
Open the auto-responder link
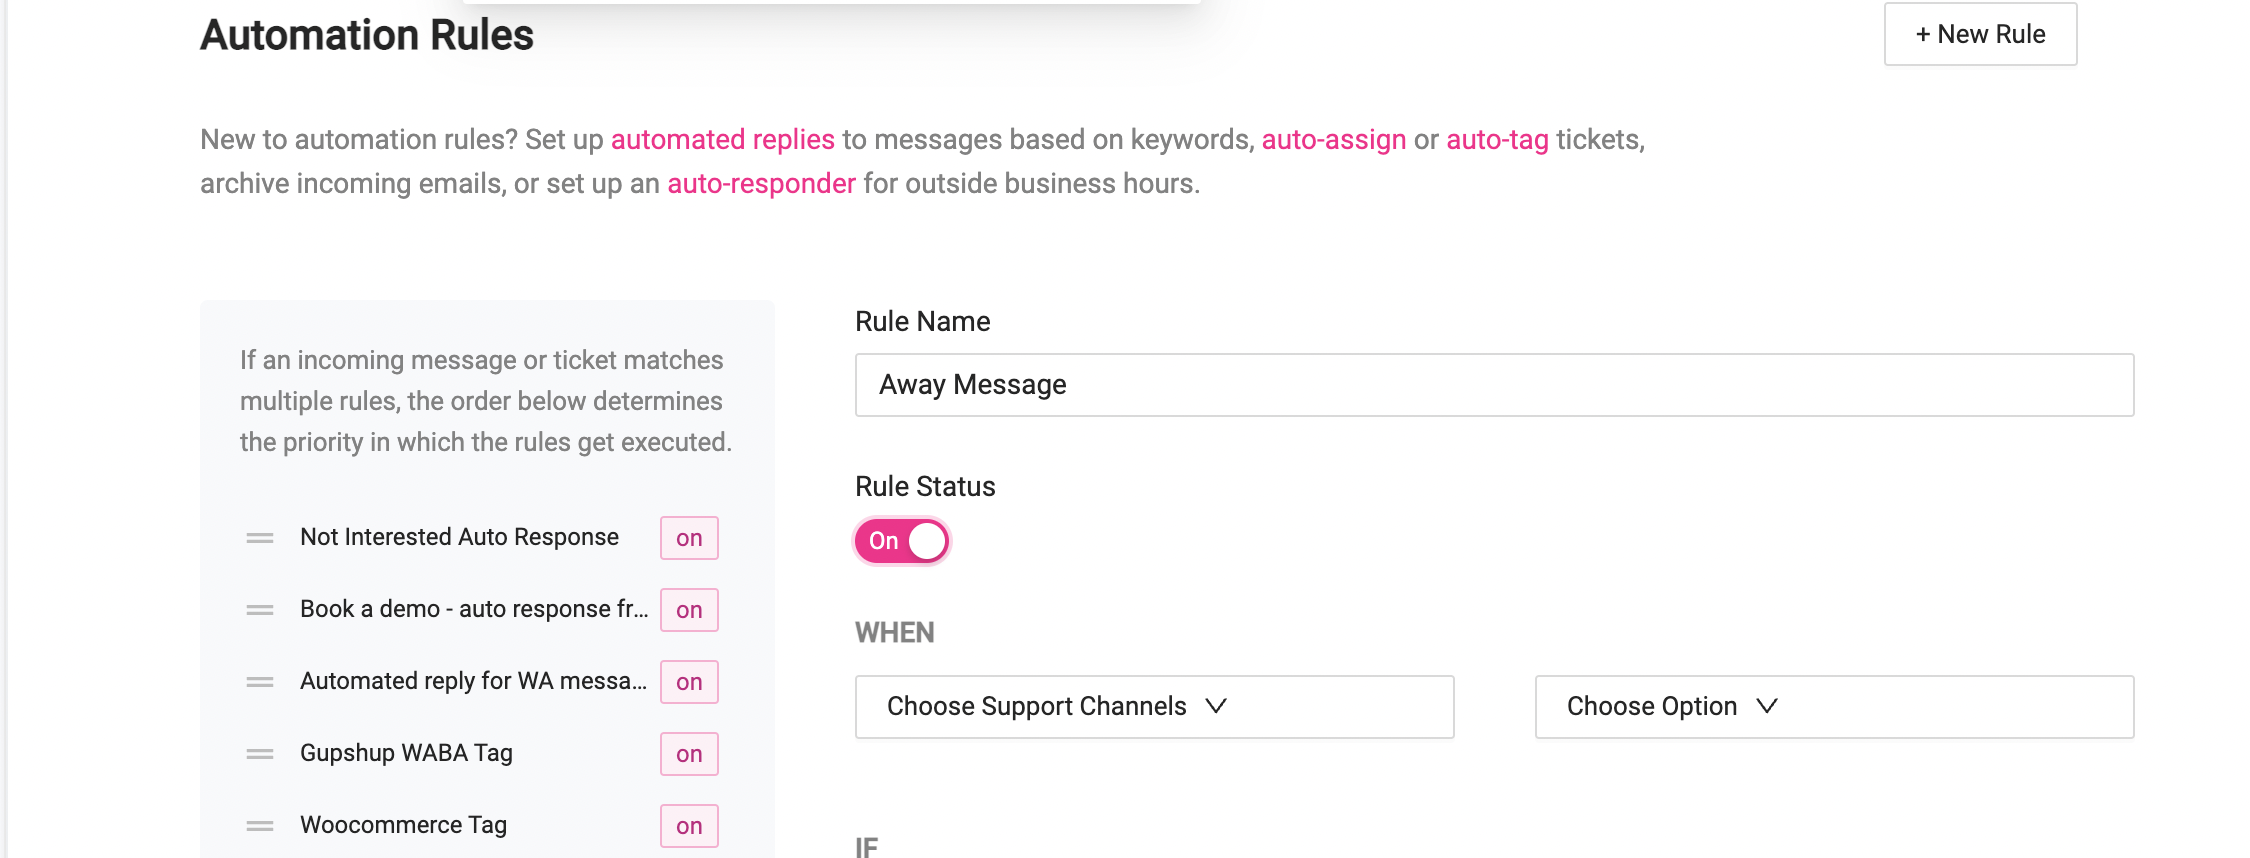click(x=761, y=183)
